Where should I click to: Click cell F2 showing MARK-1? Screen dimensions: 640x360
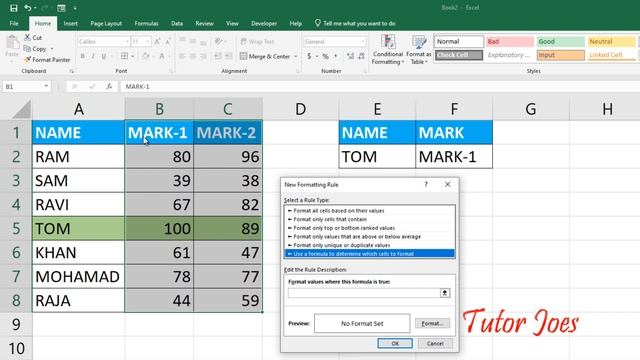(454, 156)
